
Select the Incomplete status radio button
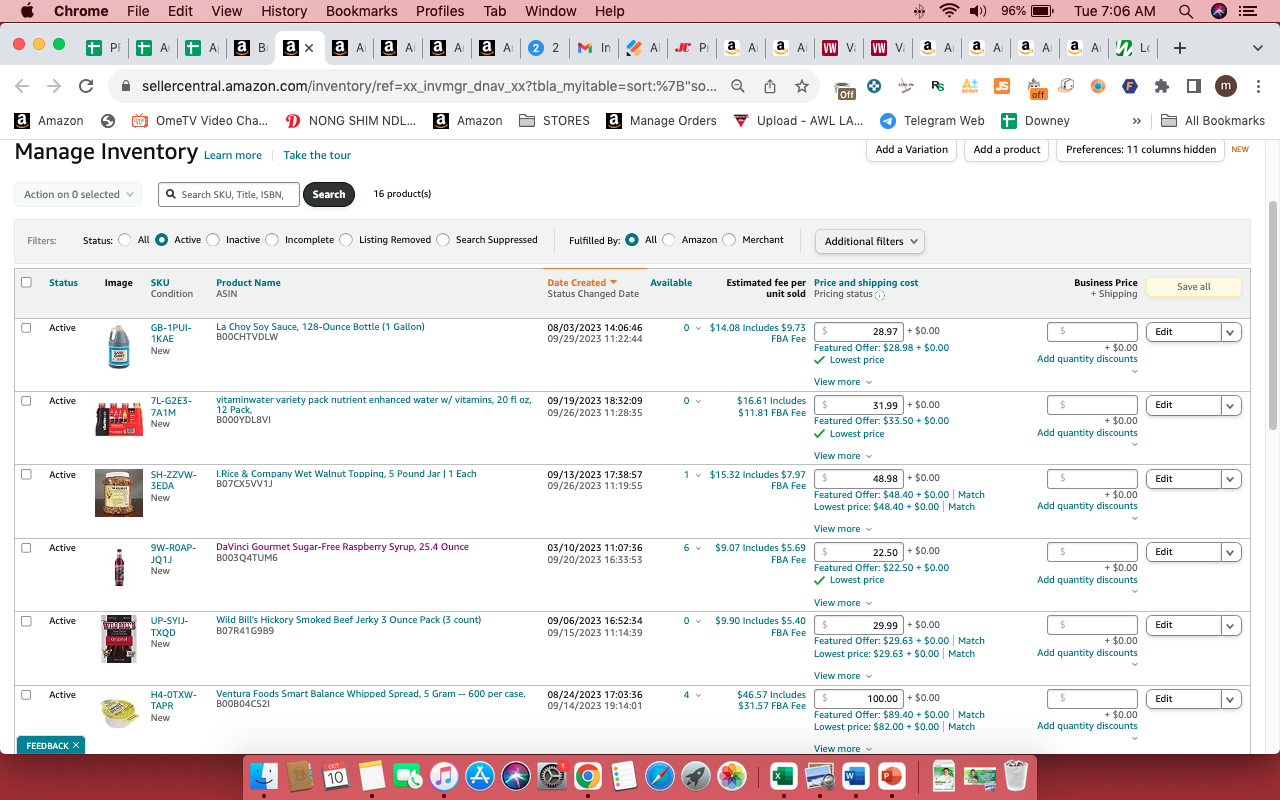coord(272,240)
